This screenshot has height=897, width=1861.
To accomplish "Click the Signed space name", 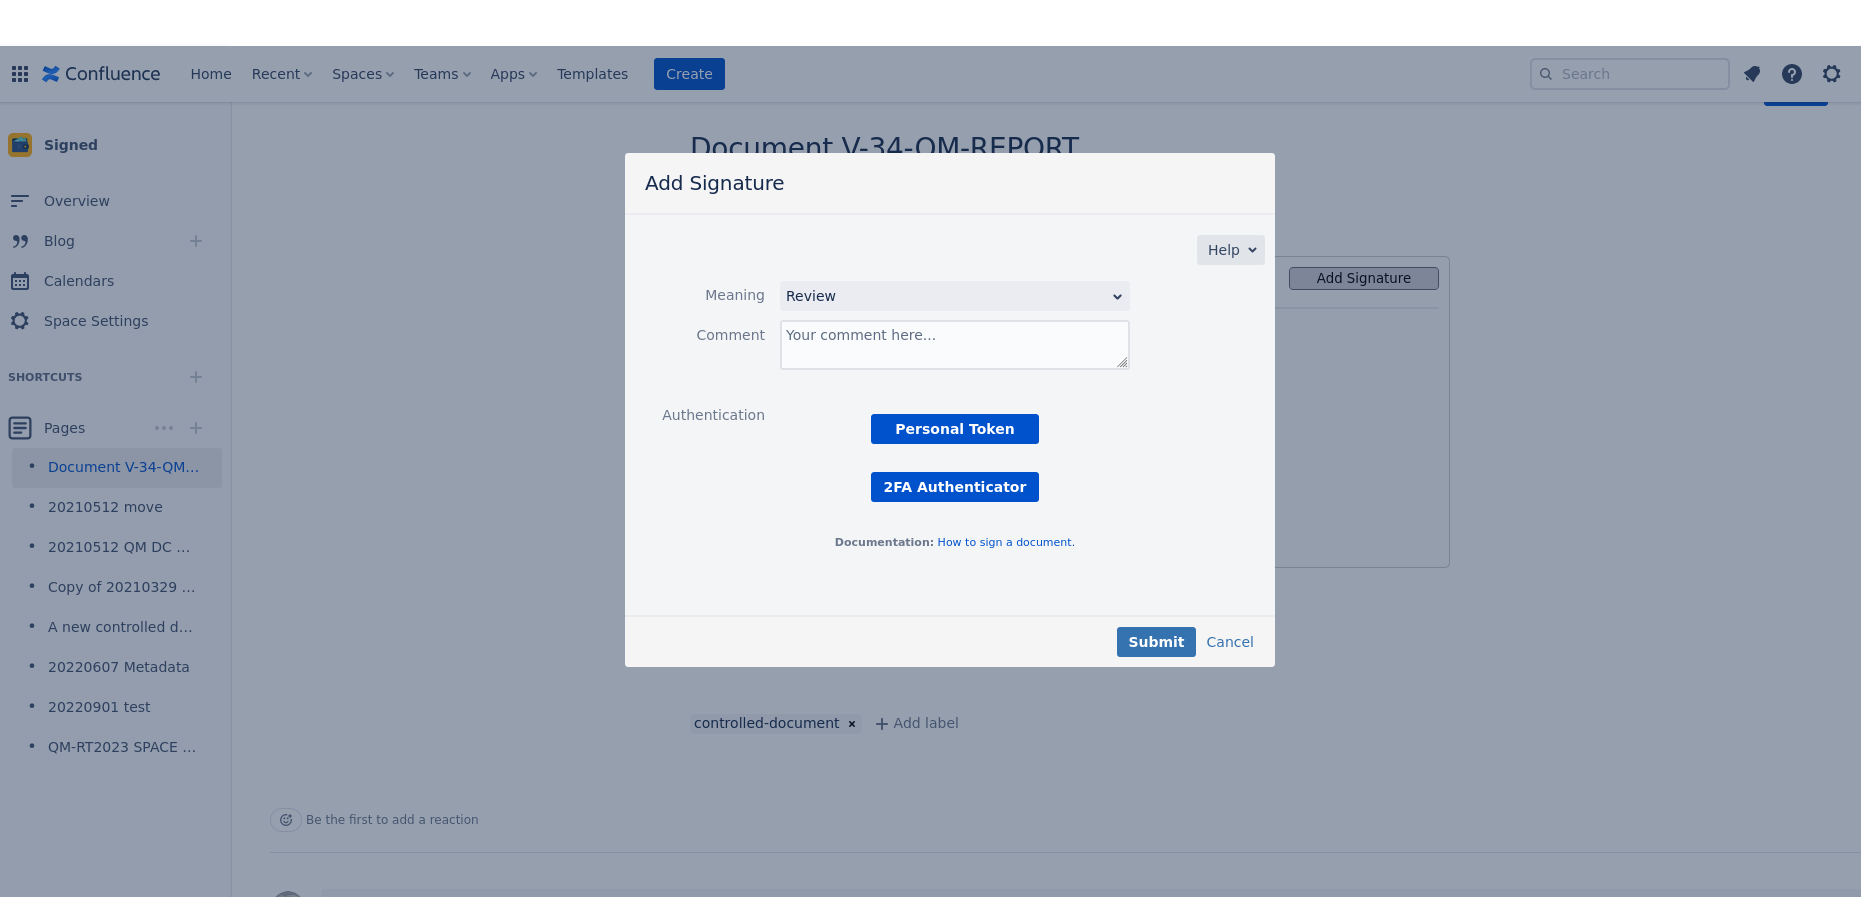I will pyautogui.click(x=71, y=145).
